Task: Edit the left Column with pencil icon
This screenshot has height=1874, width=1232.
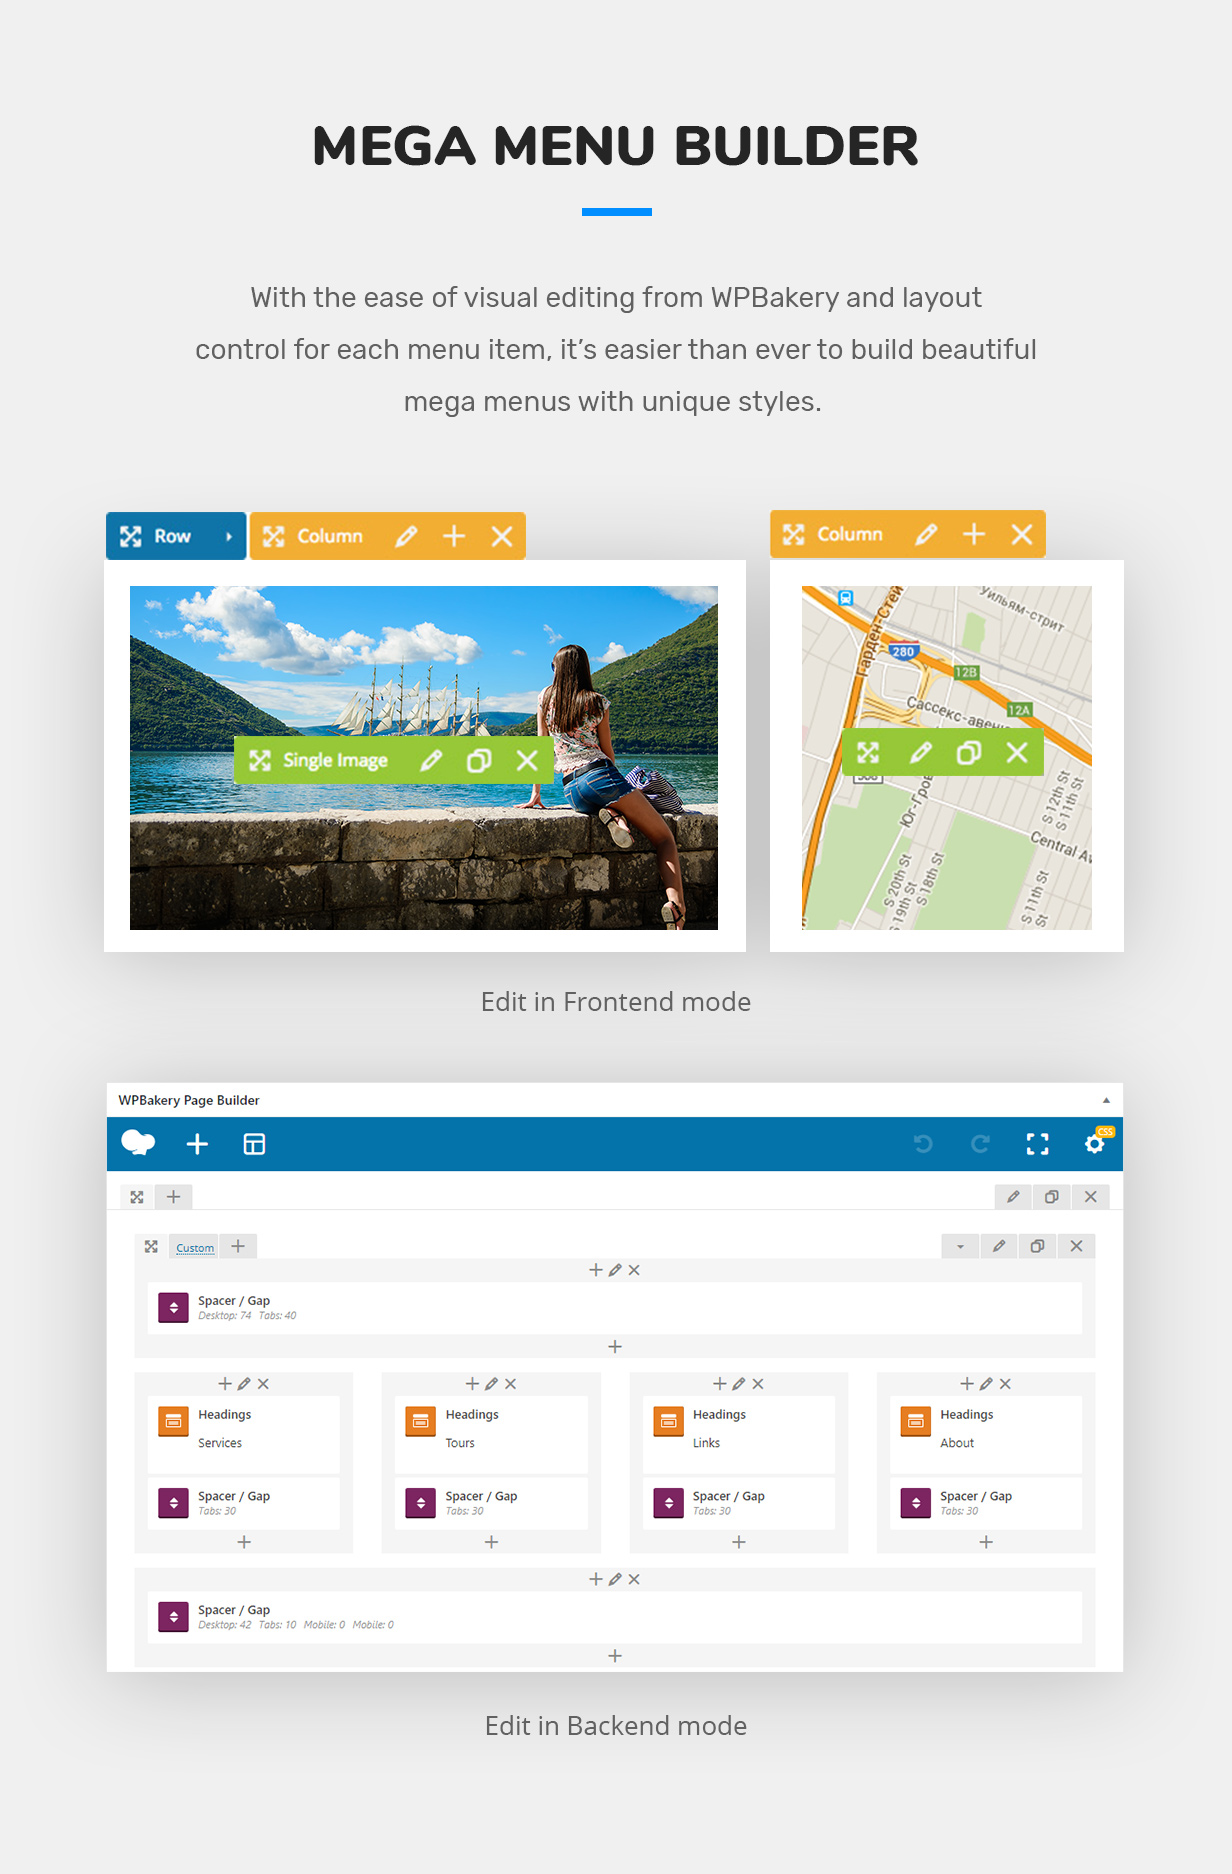Action: 406,537
